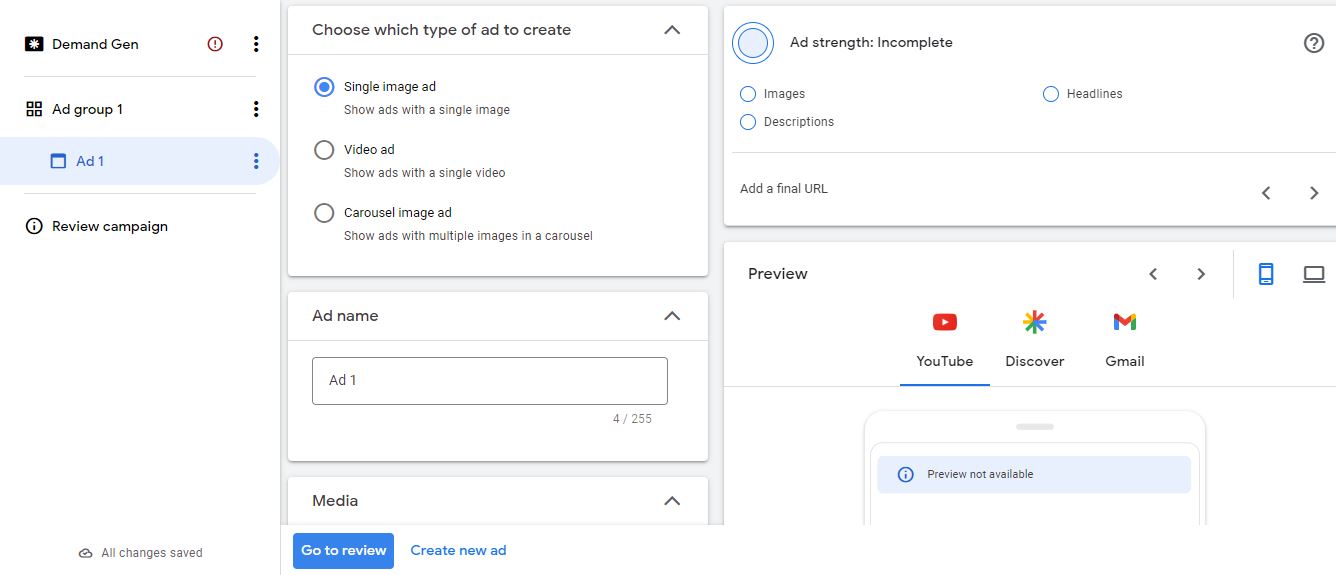Select the Single image ad option
The image size is (1336, 575).
(324, 87)
